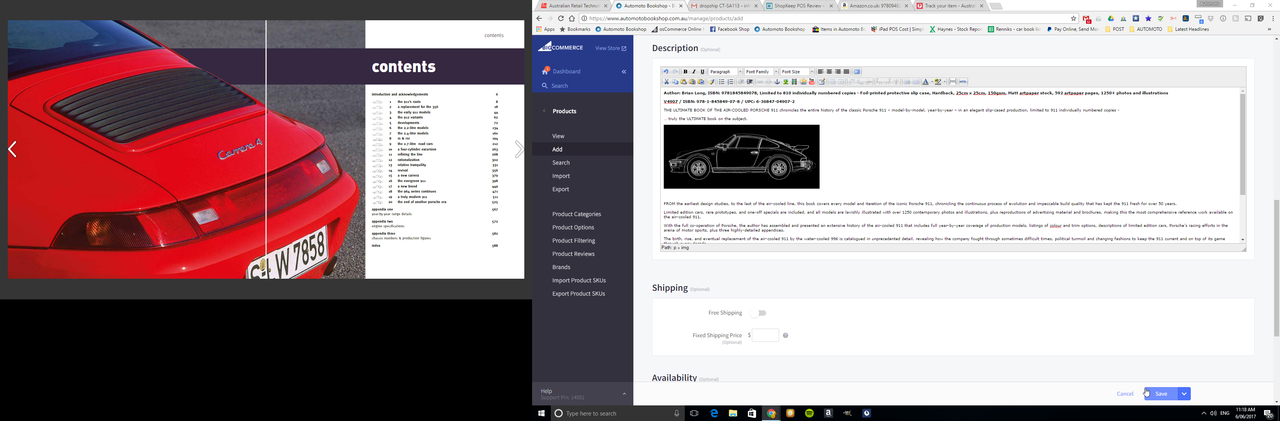Screen dimensions: 1280x421
Task: Show next image with right arrow
Action: coord(519,149)
